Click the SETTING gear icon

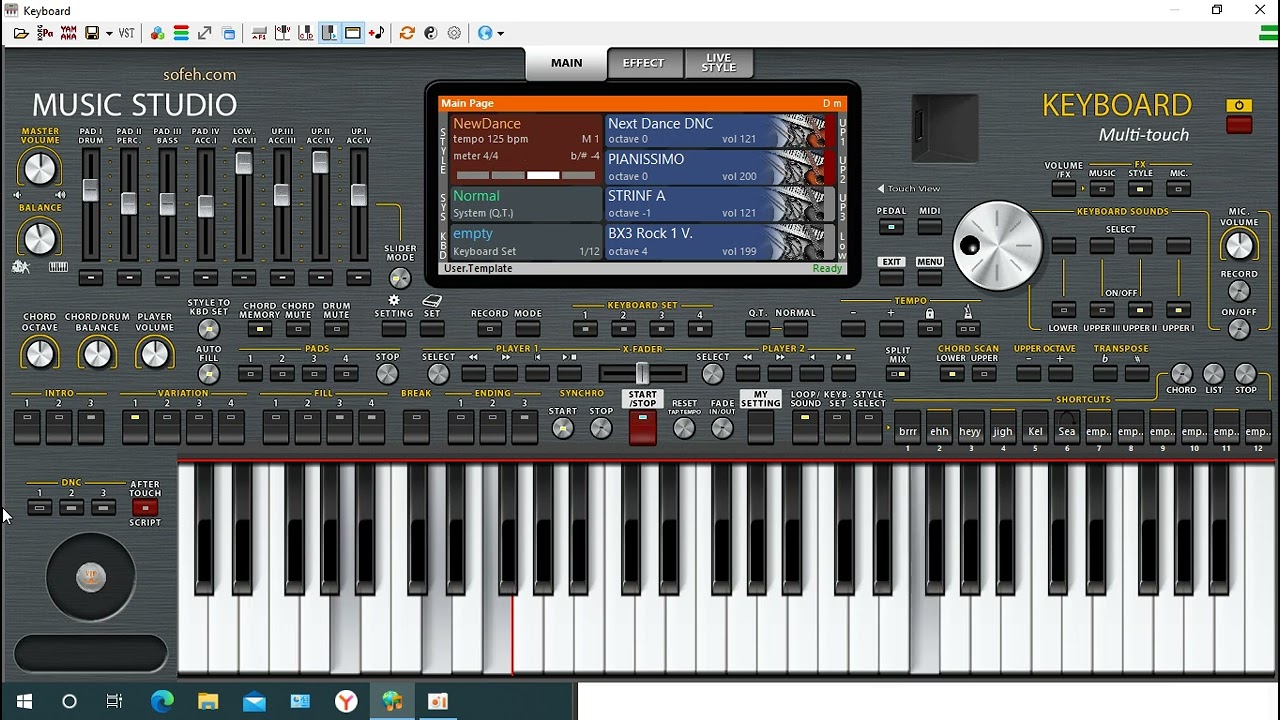pos(394,300)
